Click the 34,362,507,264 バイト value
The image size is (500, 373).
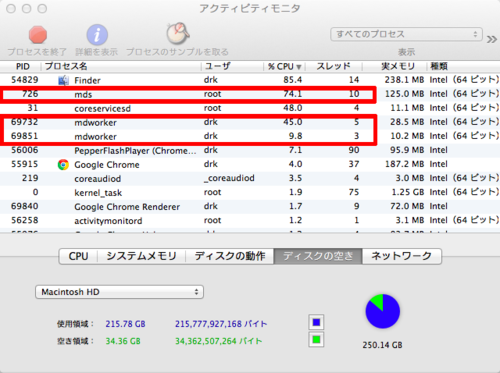click(219, 341)
